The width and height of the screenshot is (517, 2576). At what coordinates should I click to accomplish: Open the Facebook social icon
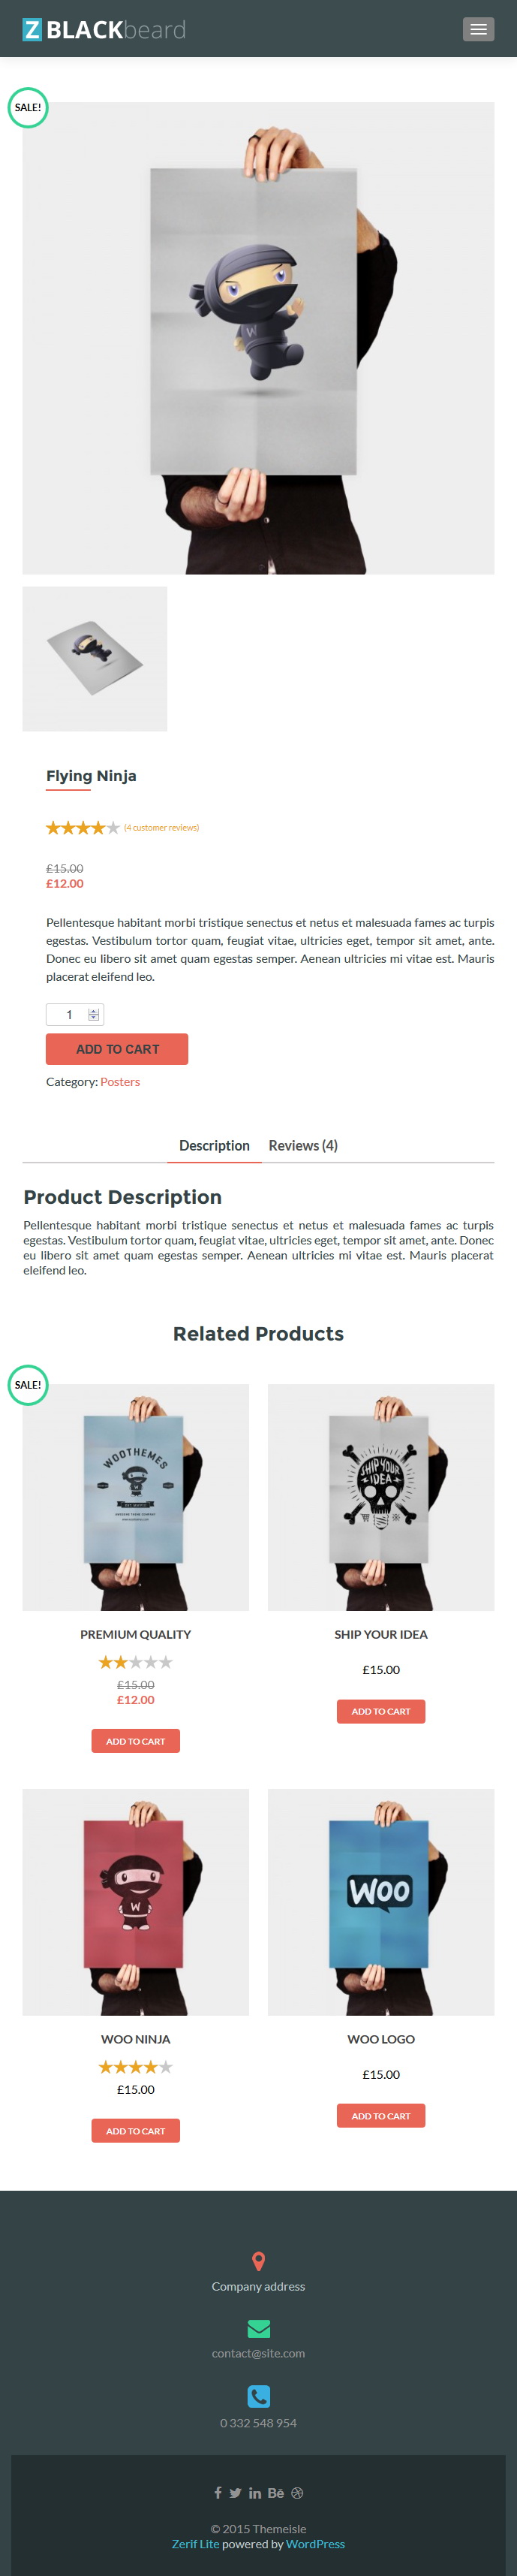218,2492
